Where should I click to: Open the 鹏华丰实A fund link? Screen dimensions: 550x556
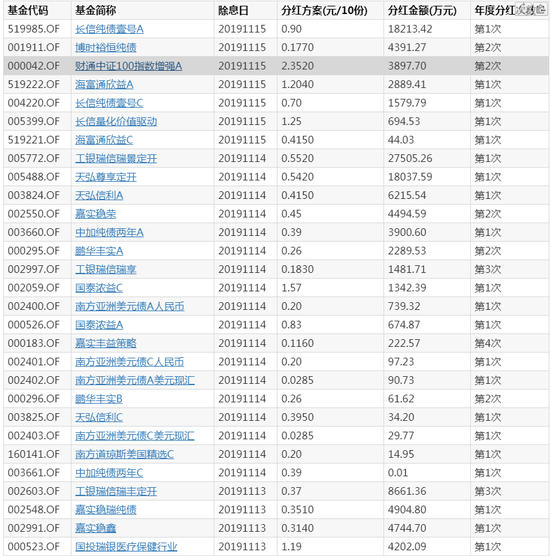(x=99, y=251)
